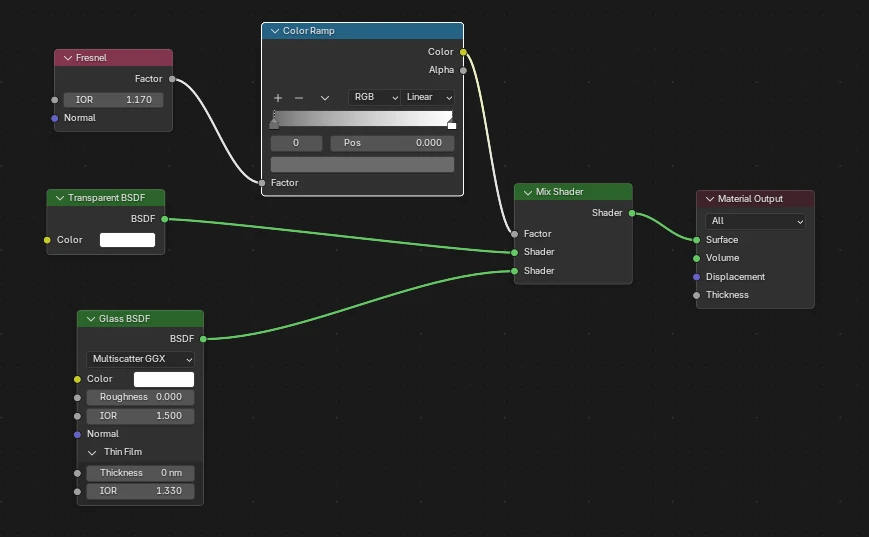Click the minus icon to remove color stop
869x537 pixels.
click(x=298, y=98)
